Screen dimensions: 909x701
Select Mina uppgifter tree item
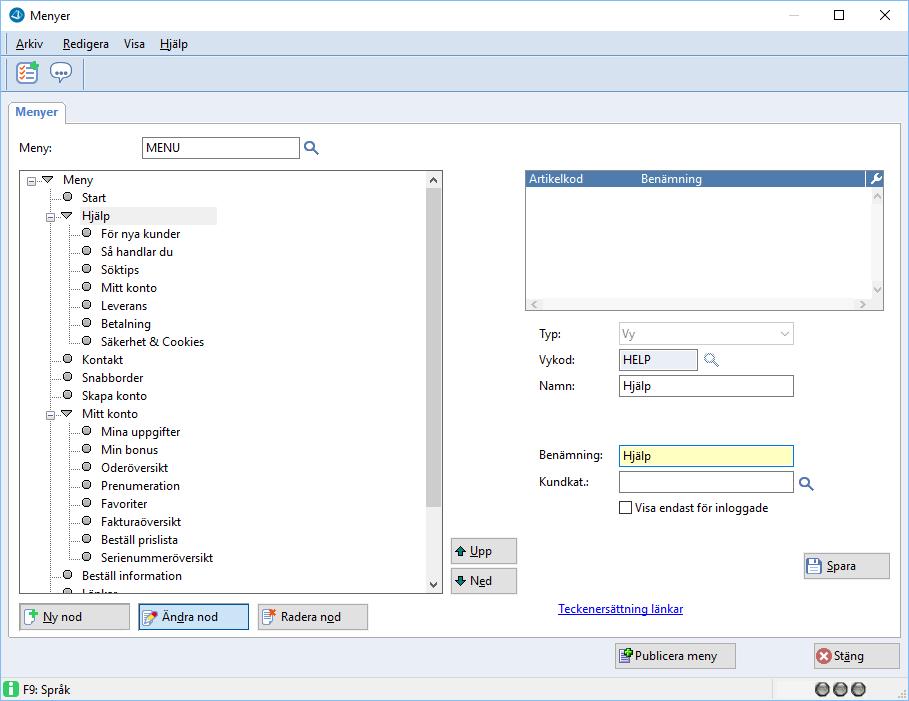click(140, 431)
